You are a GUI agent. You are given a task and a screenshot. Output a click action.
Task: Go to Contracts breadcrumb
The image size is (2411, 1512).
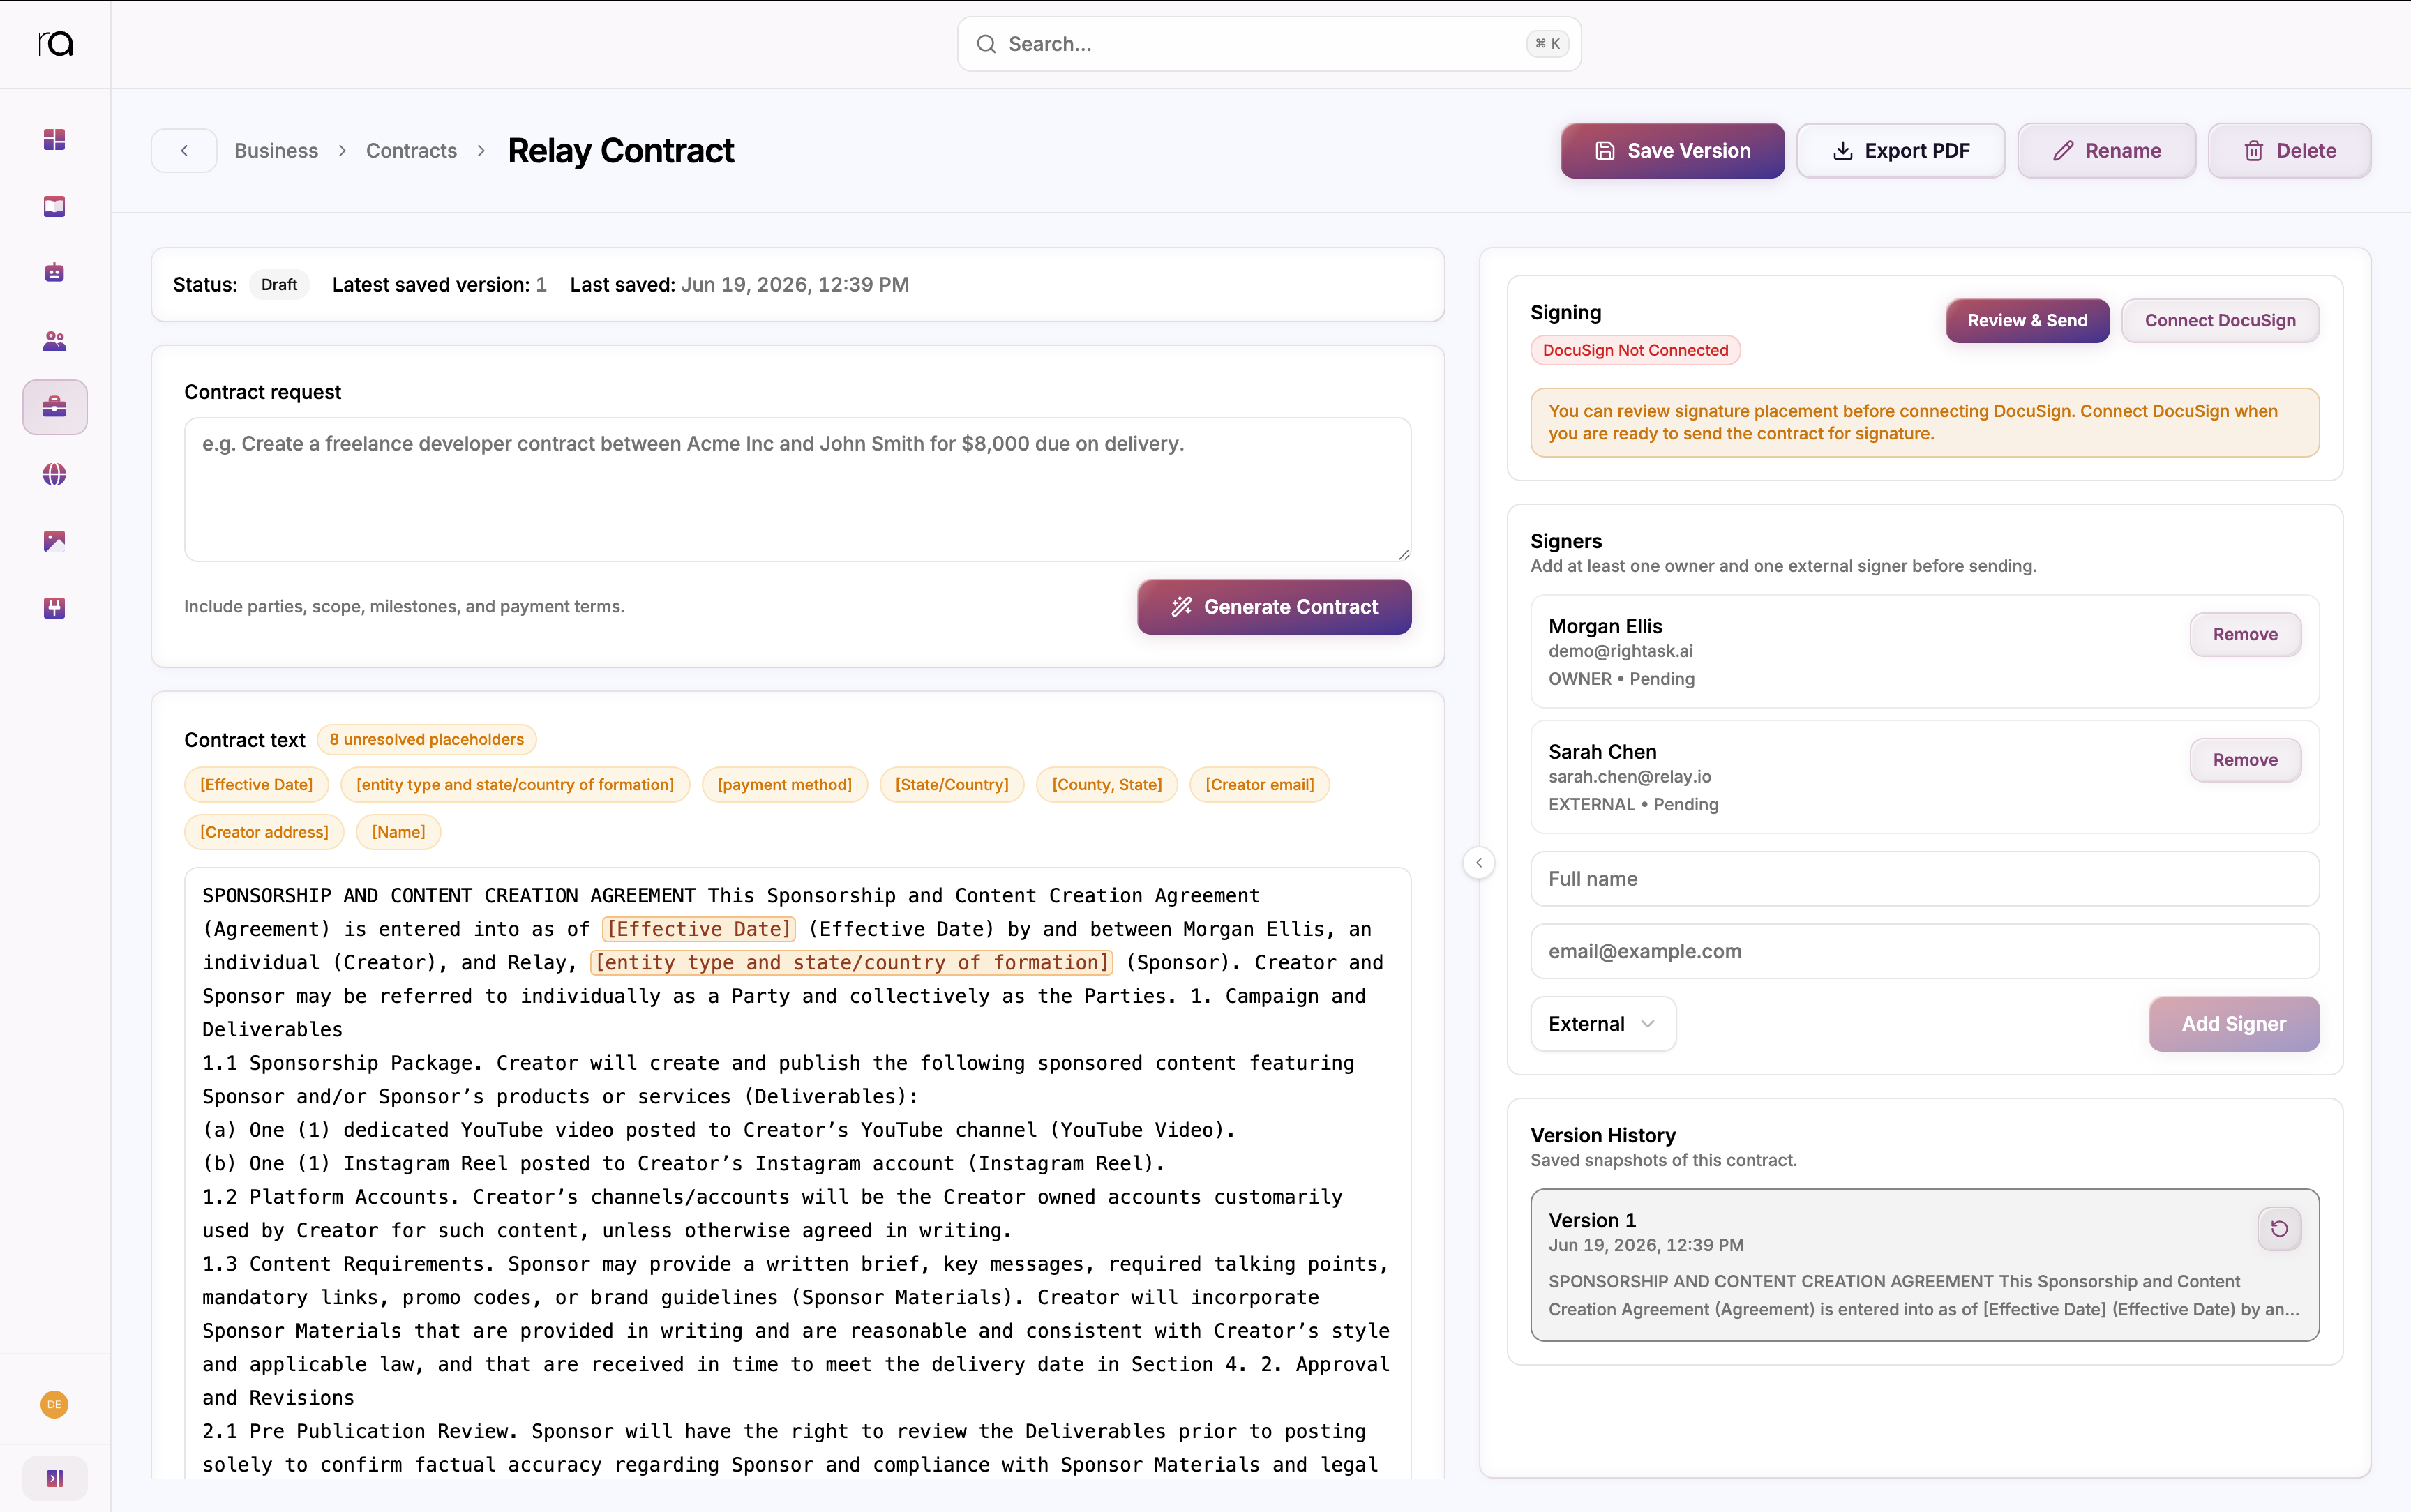click(411, 150)
